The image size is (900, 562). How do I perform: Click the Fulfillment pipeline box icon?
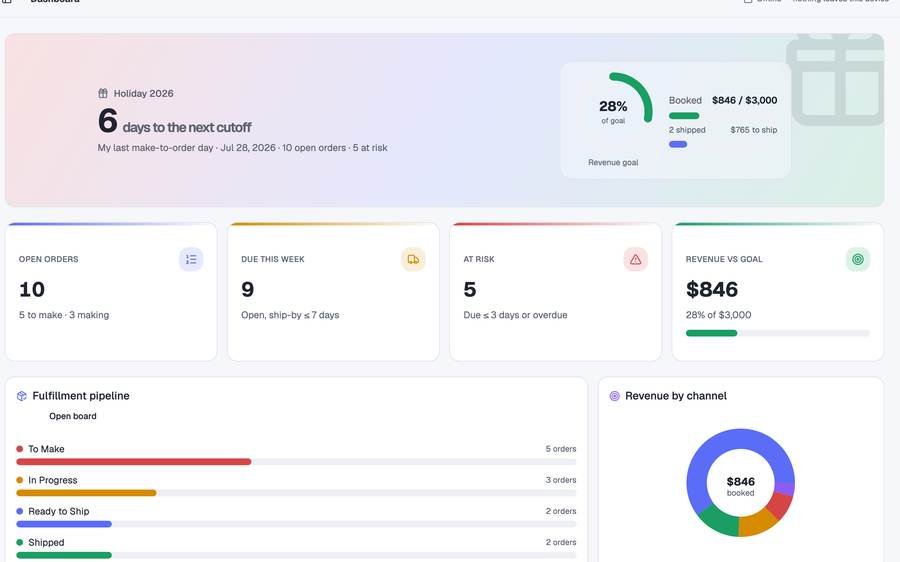point(22,396)
